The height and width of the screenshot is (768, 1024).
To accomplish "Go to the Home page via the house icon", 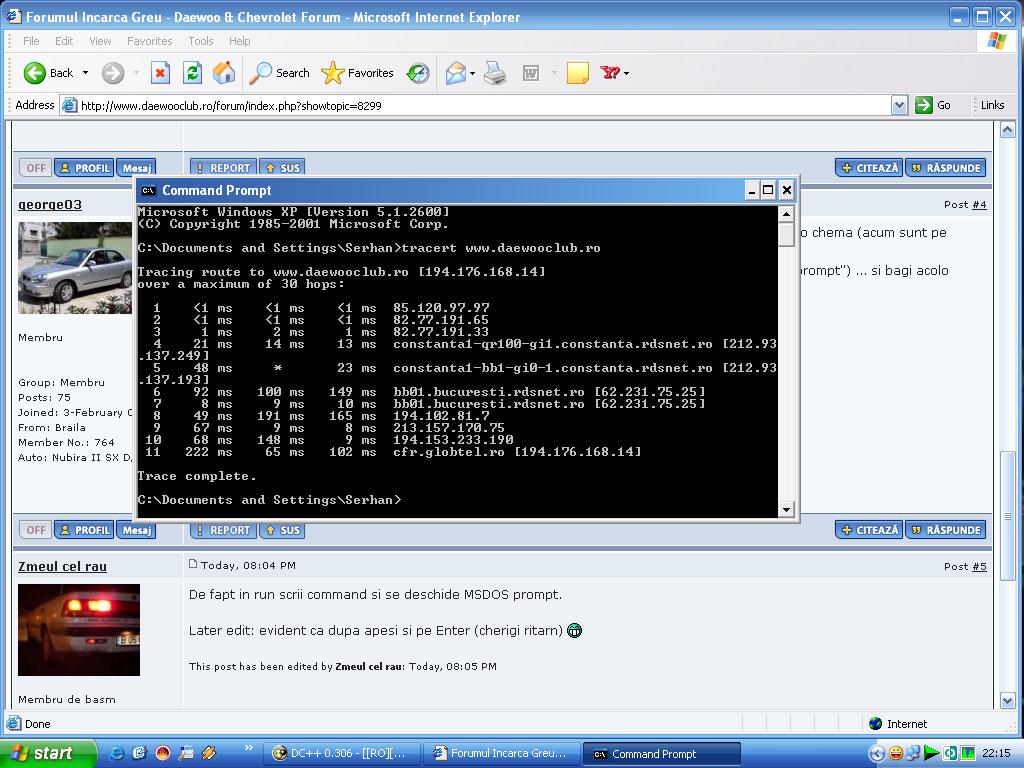I will (x=224, y=73).
